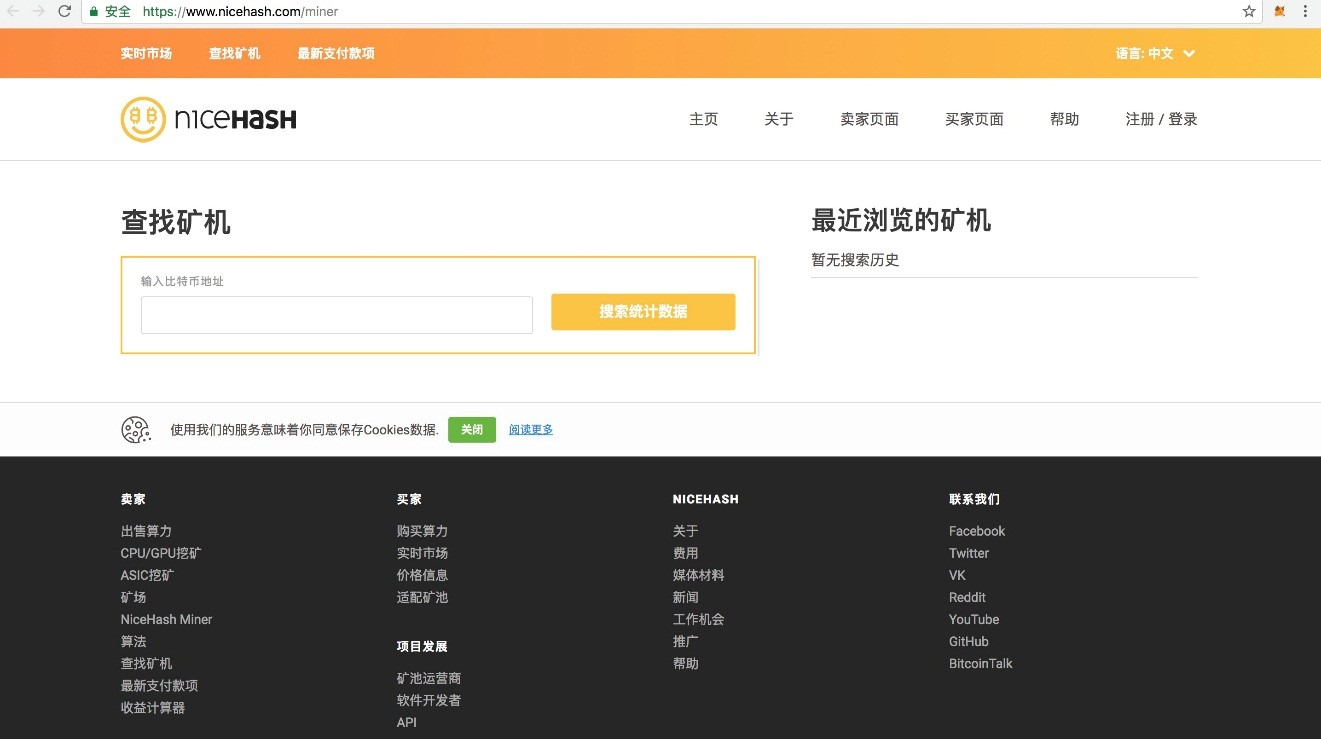Focus the 输入比特币地址 input field
Viewport: 1321px width, 739px height.
337,315
